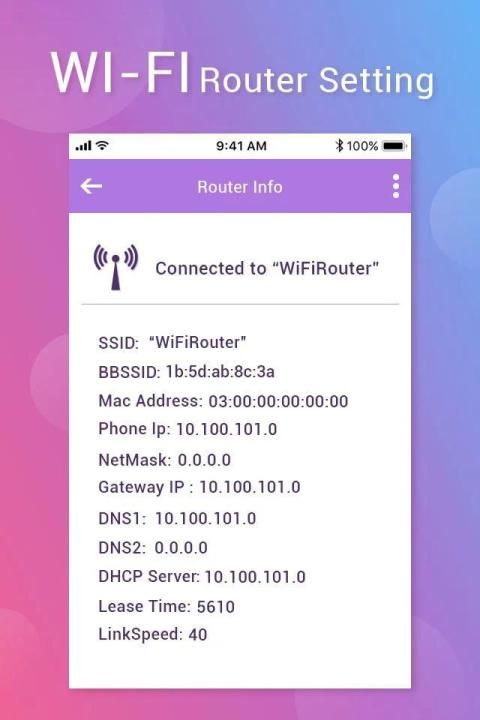Tap the LinkSpeed 40 row
The height and width of the screenshot is (720, 480).
tap(153, 635)
